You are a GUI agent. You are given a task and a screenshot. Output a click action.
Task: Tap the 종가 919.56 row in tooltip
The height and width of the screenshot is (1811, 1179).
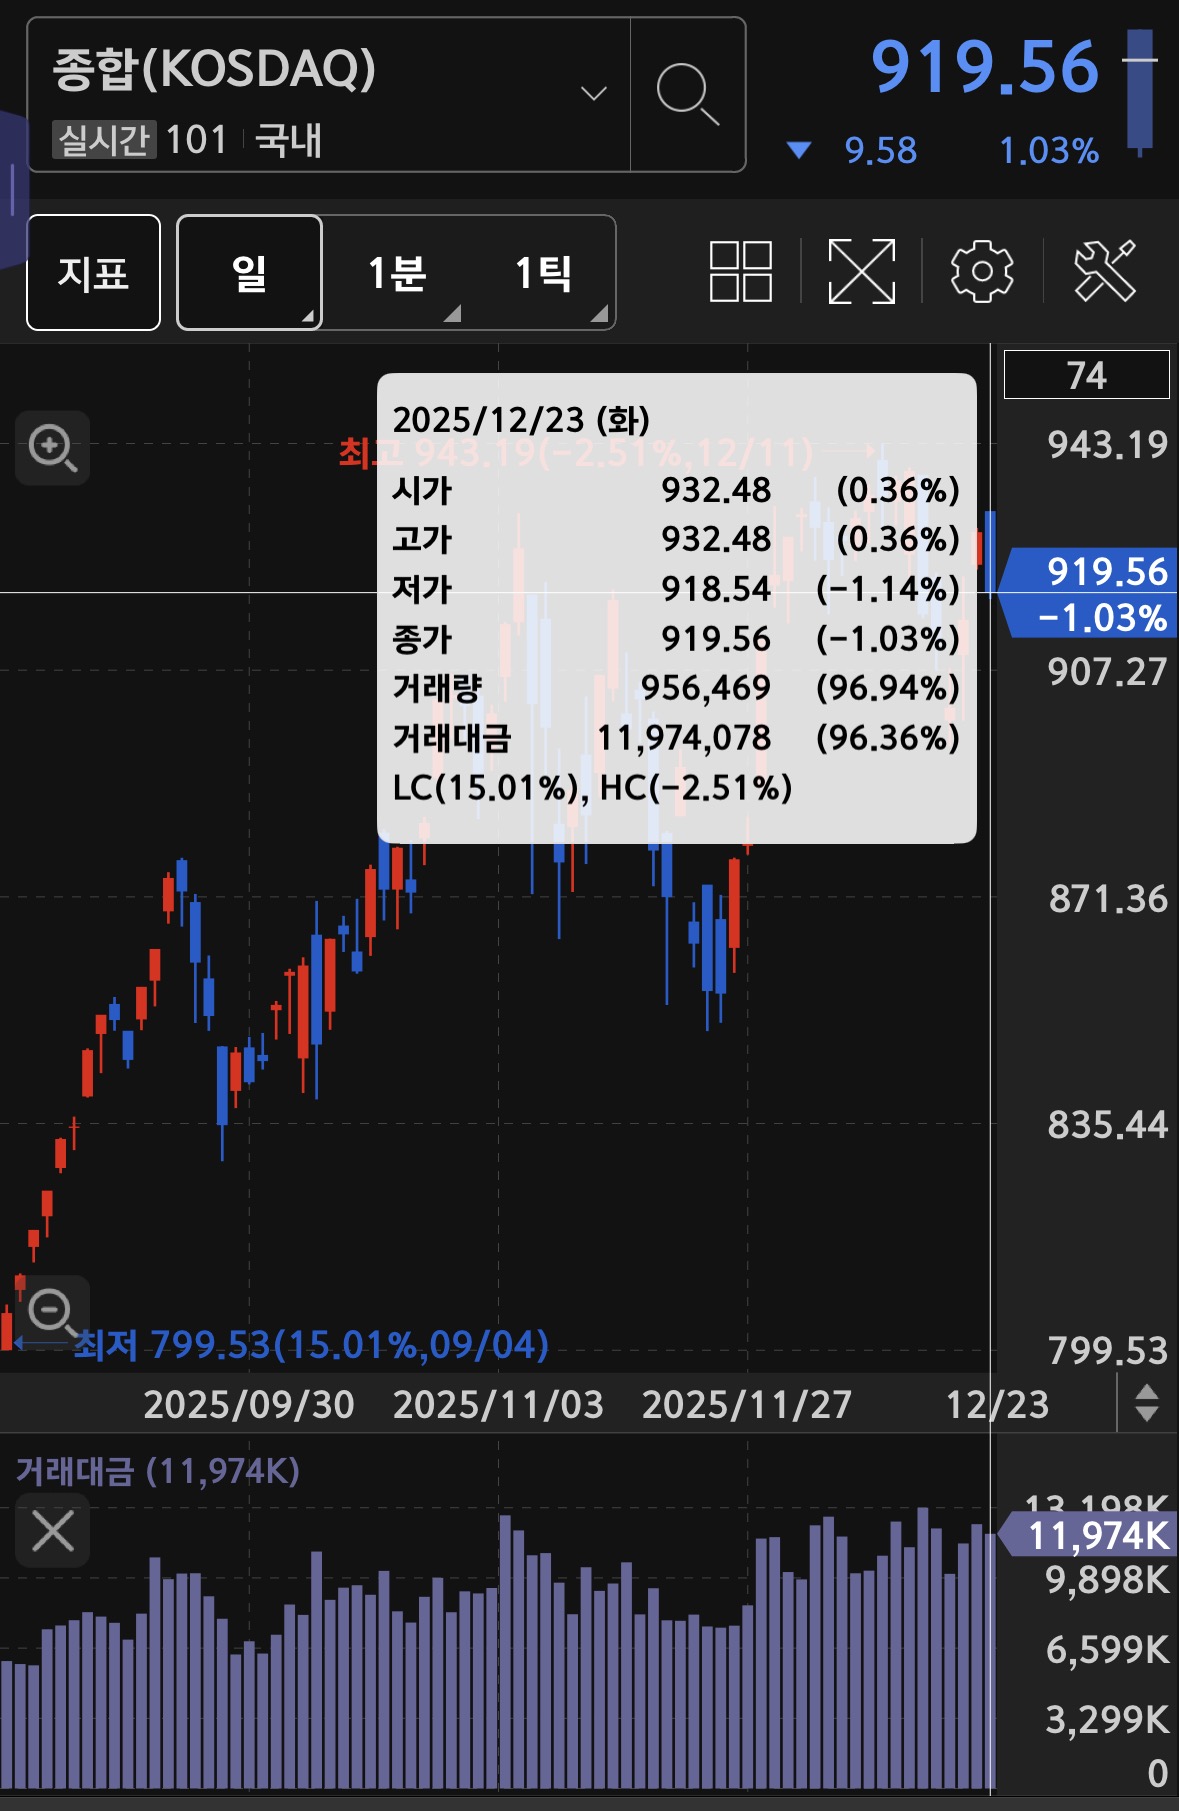676,638
